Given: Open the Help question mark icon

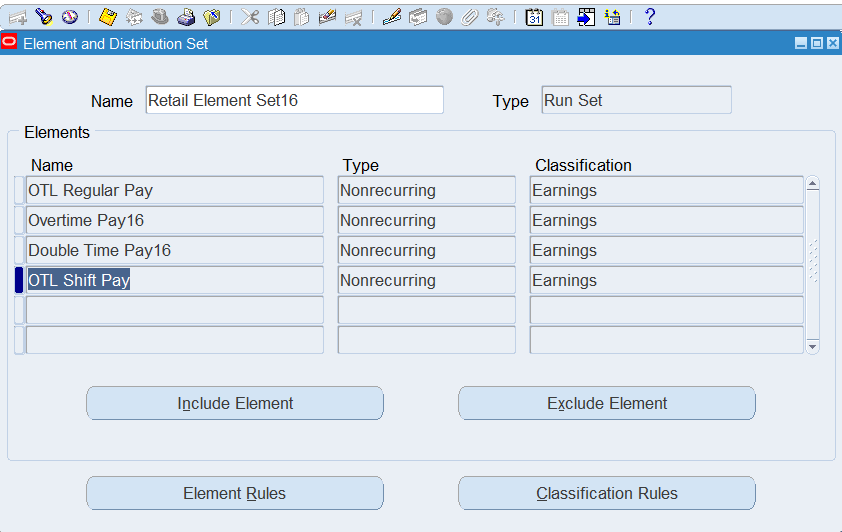Looking at the screenshot, I should [x=650, y=17].
